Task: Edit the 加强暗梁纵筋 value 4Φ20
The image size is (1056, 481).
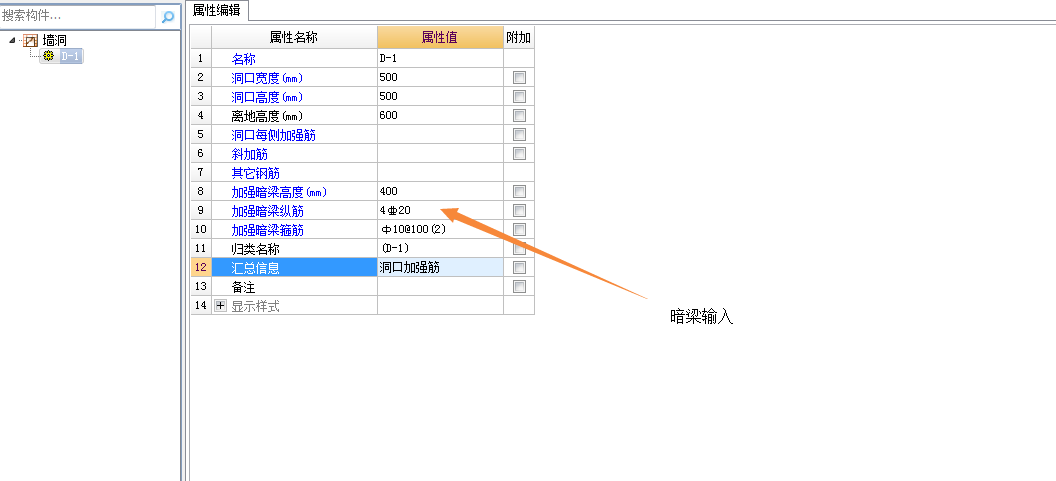Action: [x=440, y=210]
